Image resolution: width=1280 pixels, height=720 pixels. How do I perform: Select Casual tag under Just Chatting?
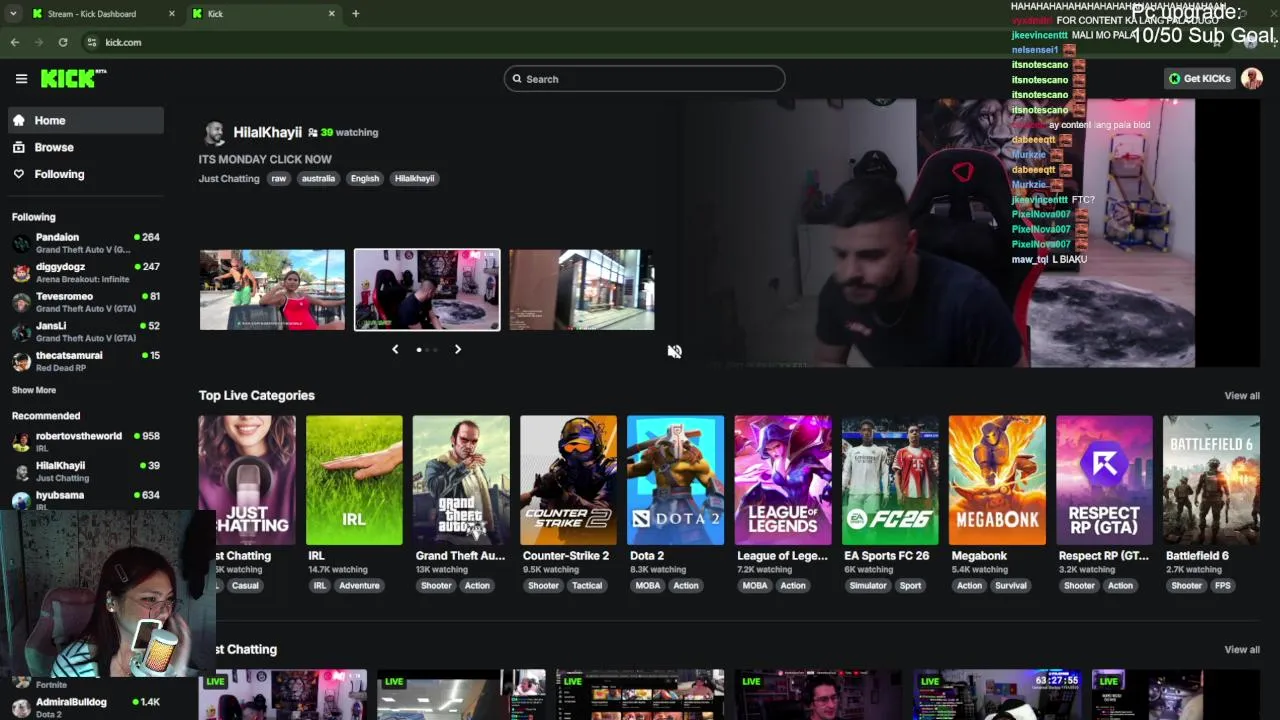[245, 586]
